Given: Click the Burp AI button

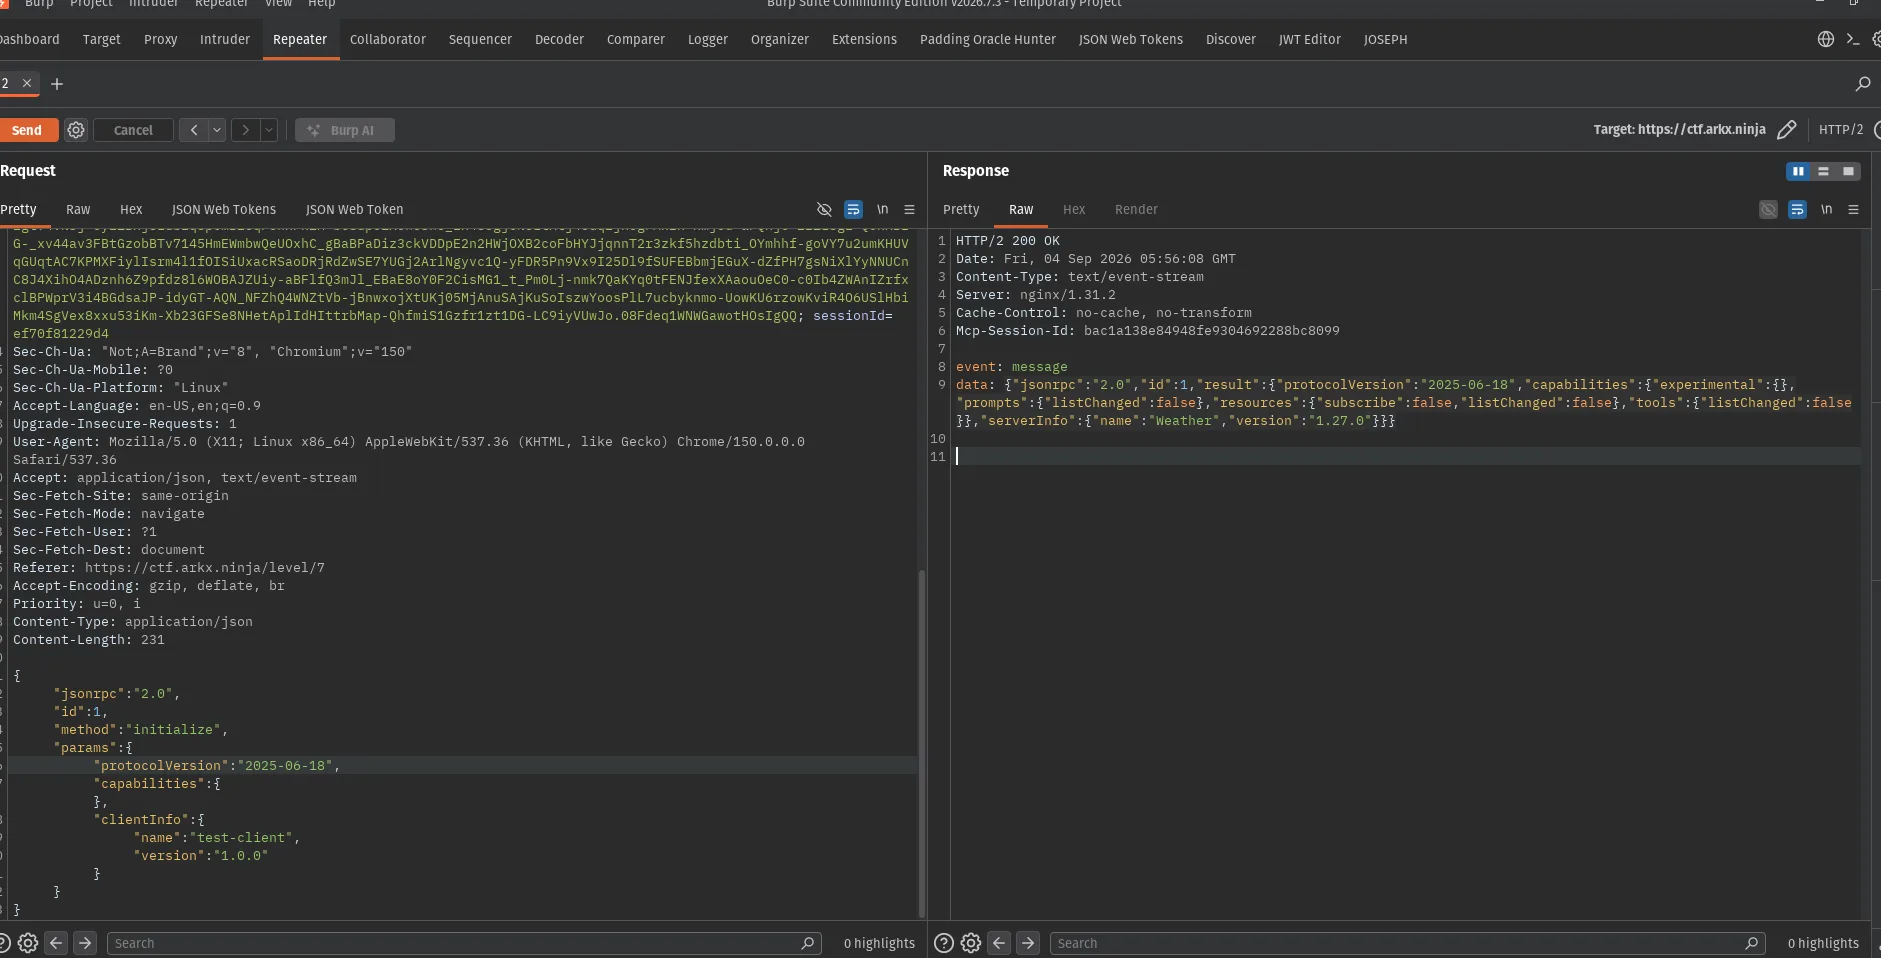Looking at the screenshot, I should point(345,130).
